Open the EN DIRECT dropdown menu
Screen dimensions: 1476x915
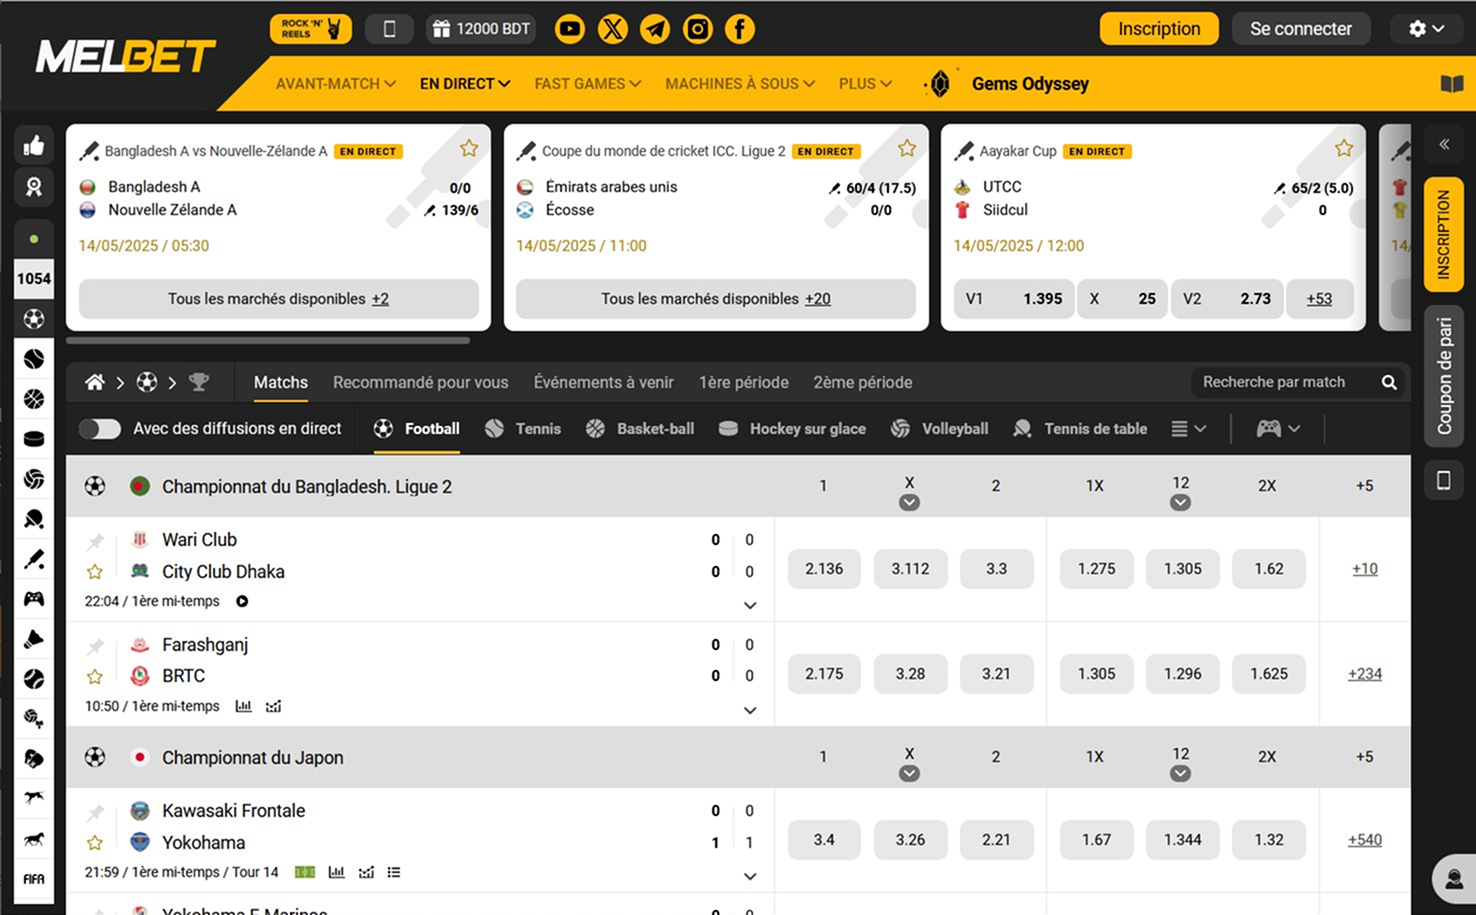[x=465, y=84]
